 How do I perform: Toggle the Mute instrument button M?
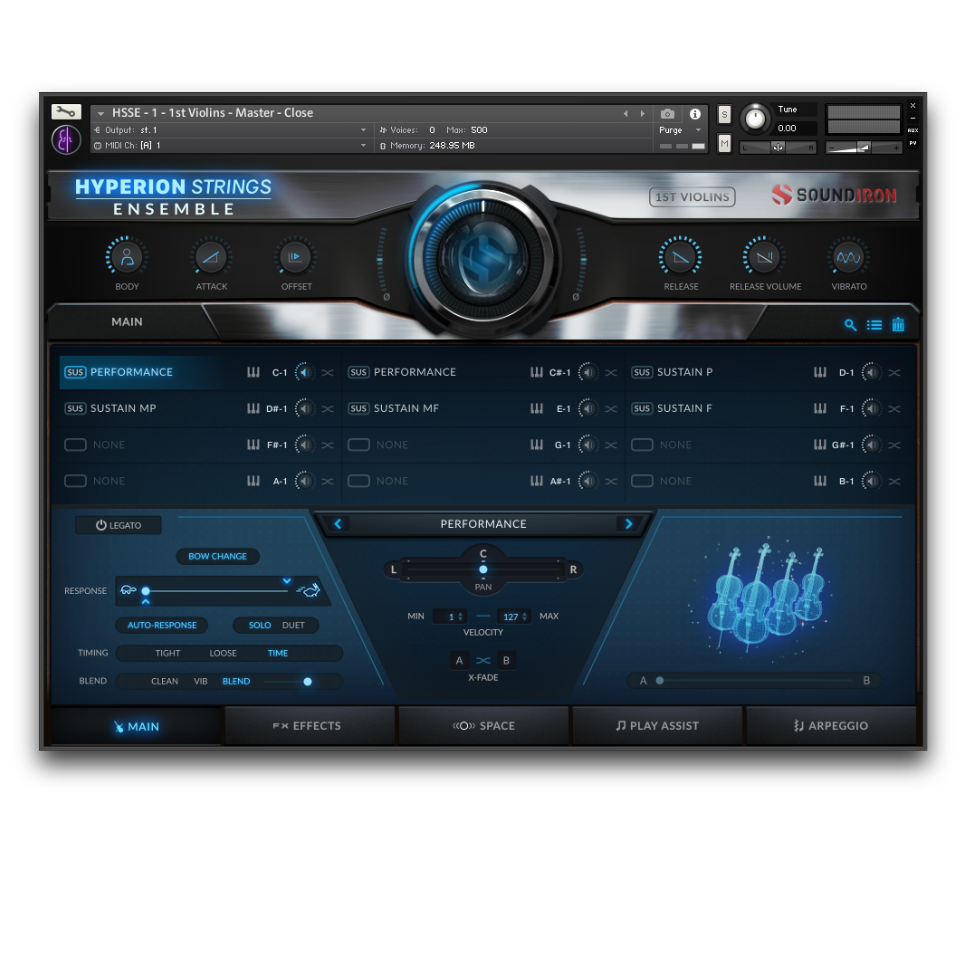(x=724, y=144)
